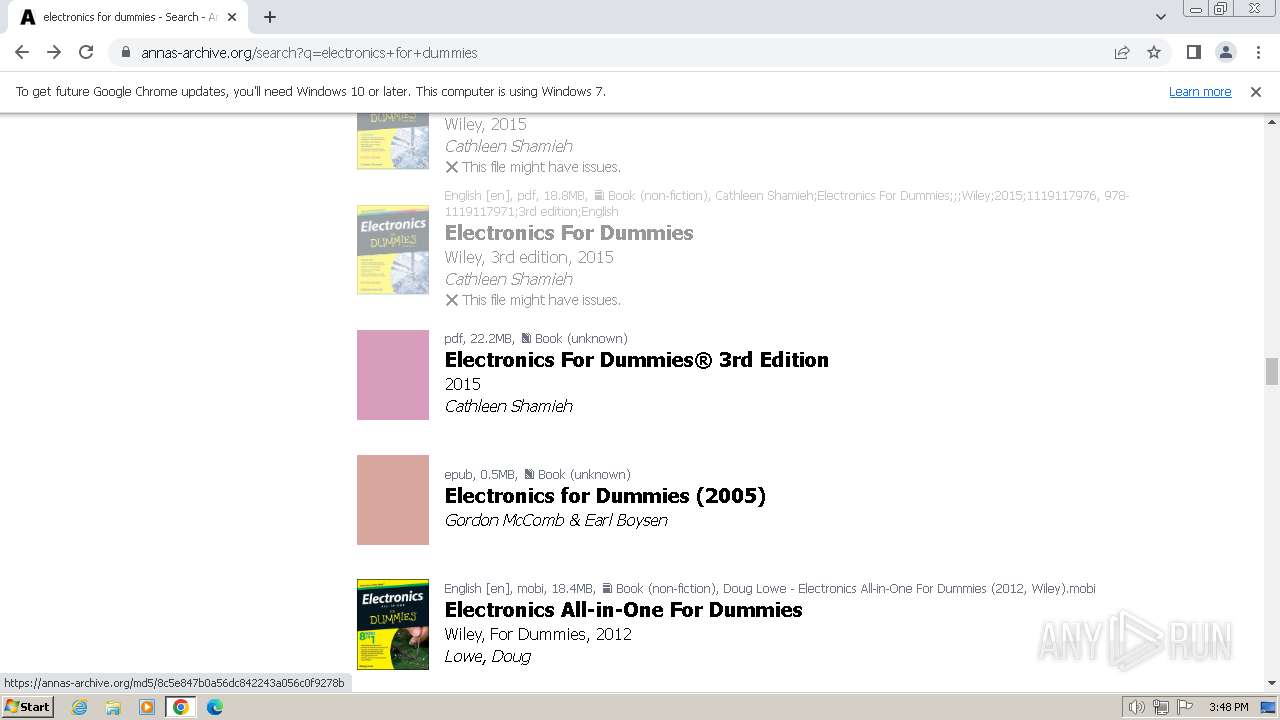Viewport: 1280px width, 720px height.
Task: Click scrollbar up arrow
Action: click(x=1271, y=121)
